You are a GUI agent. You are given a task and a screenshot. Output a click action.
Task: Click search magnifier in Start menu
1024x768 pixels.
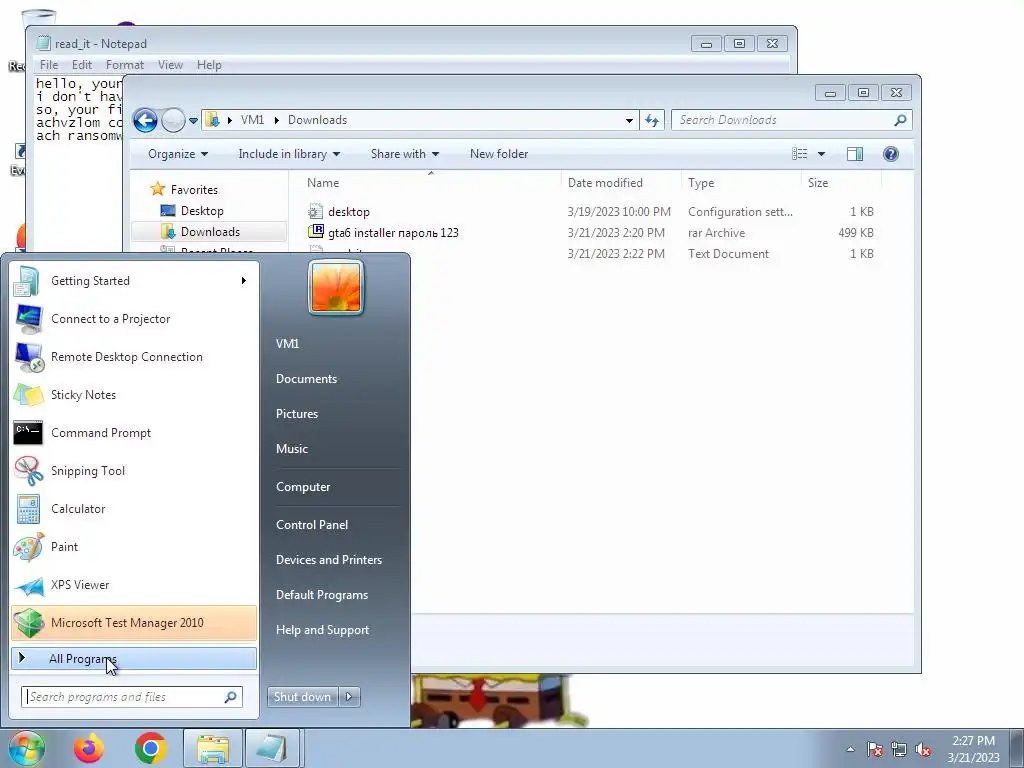(x=231, y=697)
